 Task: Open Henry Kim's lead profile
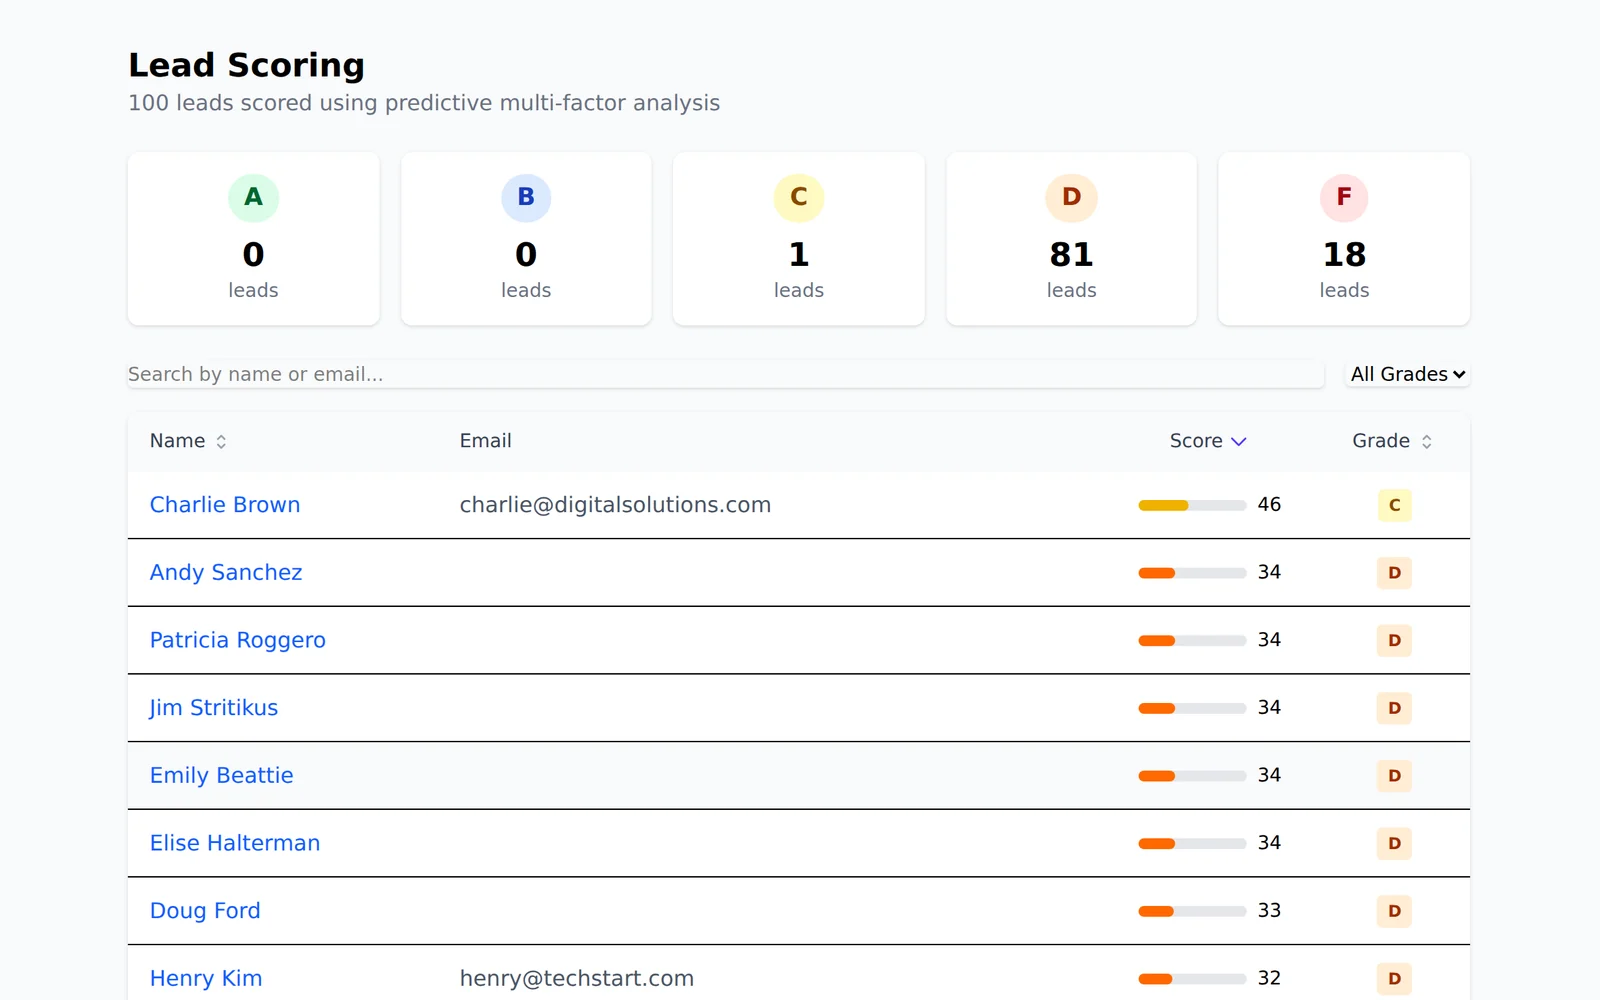[206, 978]
